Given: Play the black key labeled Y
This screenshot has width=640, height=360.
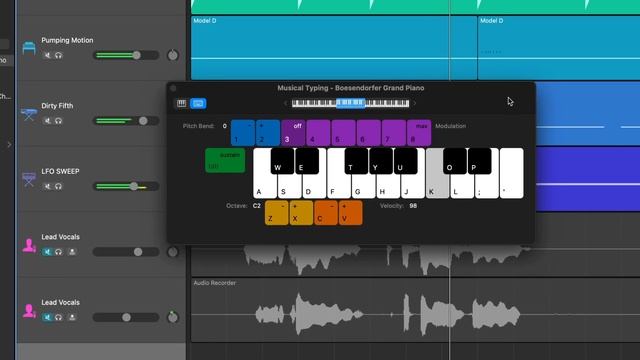Looking at the screenshot, I should click(x=381, y=161).
